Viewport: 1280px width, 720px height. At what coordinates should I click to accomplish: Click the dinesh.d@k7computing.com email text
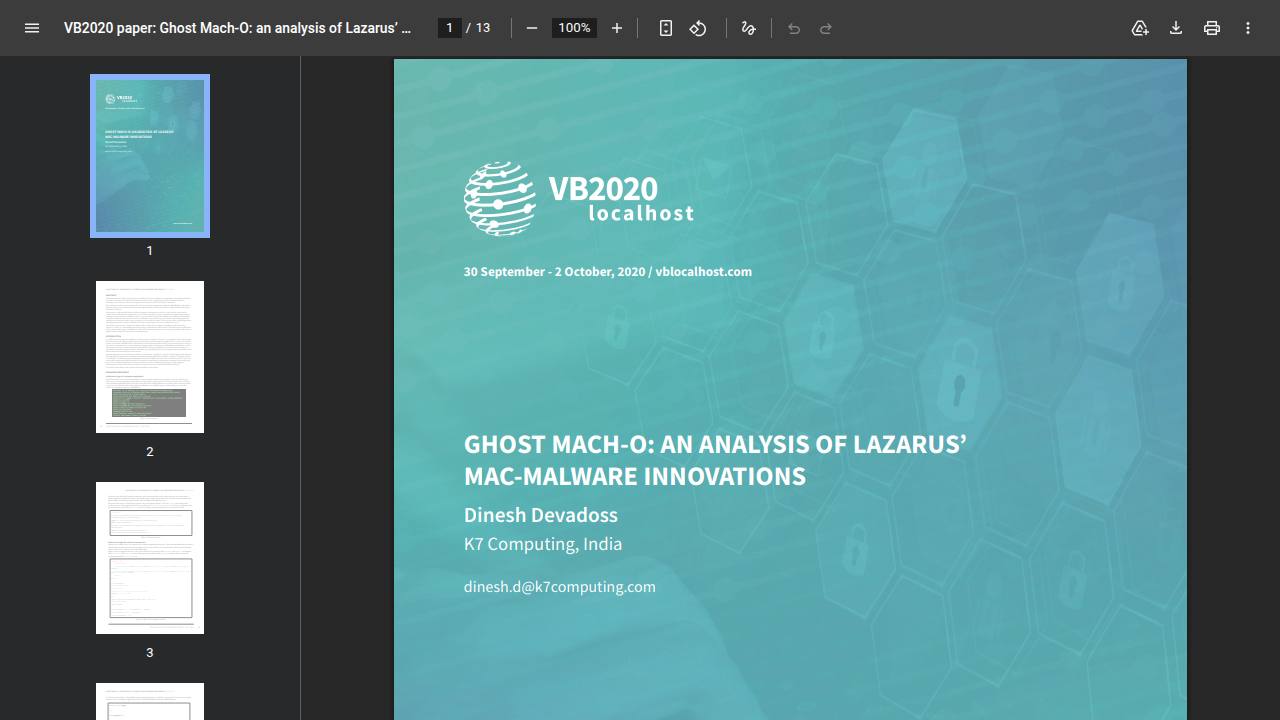tap(560, 587)
